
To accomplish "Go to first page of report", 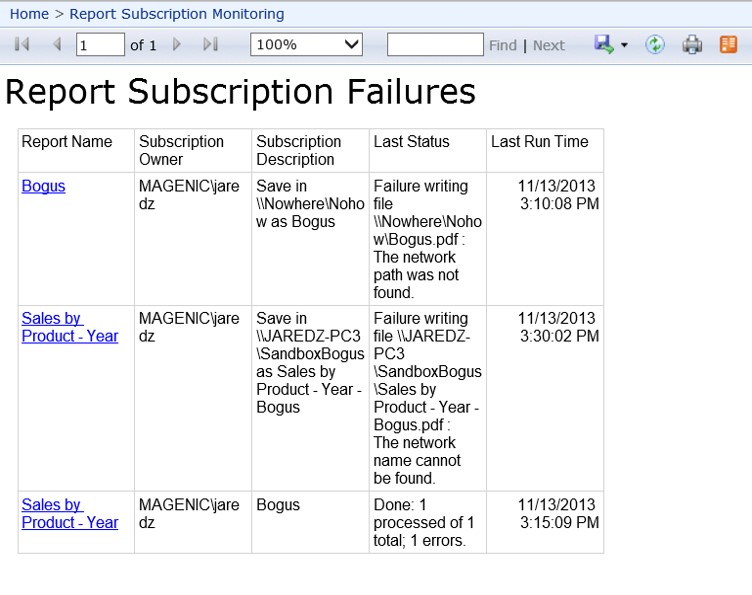I will click(22, 45).
